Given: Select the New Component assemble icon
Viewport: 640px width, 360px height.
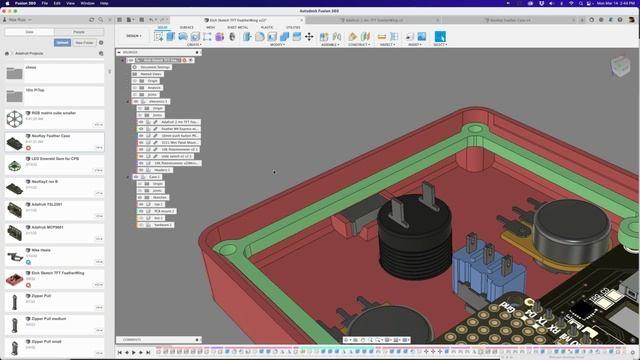Looking at the screenshot, I should pos(324,37).
